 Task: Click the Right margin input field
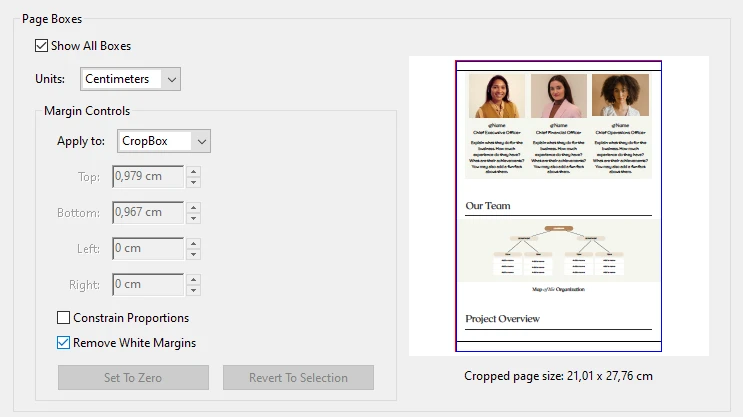148,284
